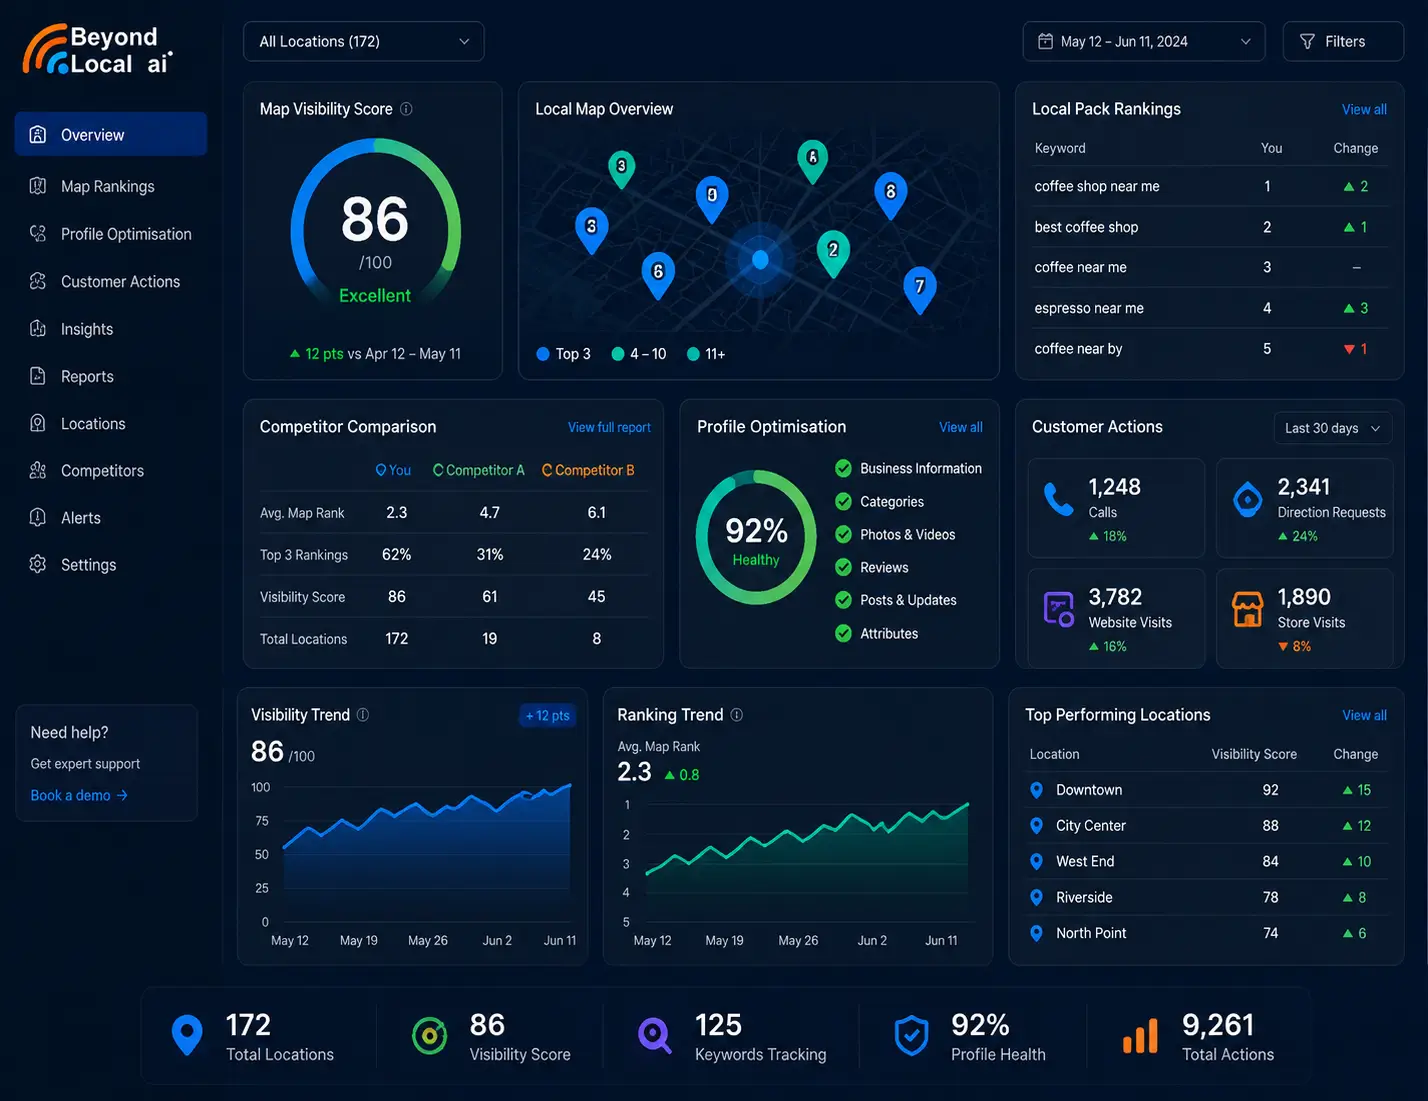Open Profile Optimisation in the sidebar

(126, 234)
